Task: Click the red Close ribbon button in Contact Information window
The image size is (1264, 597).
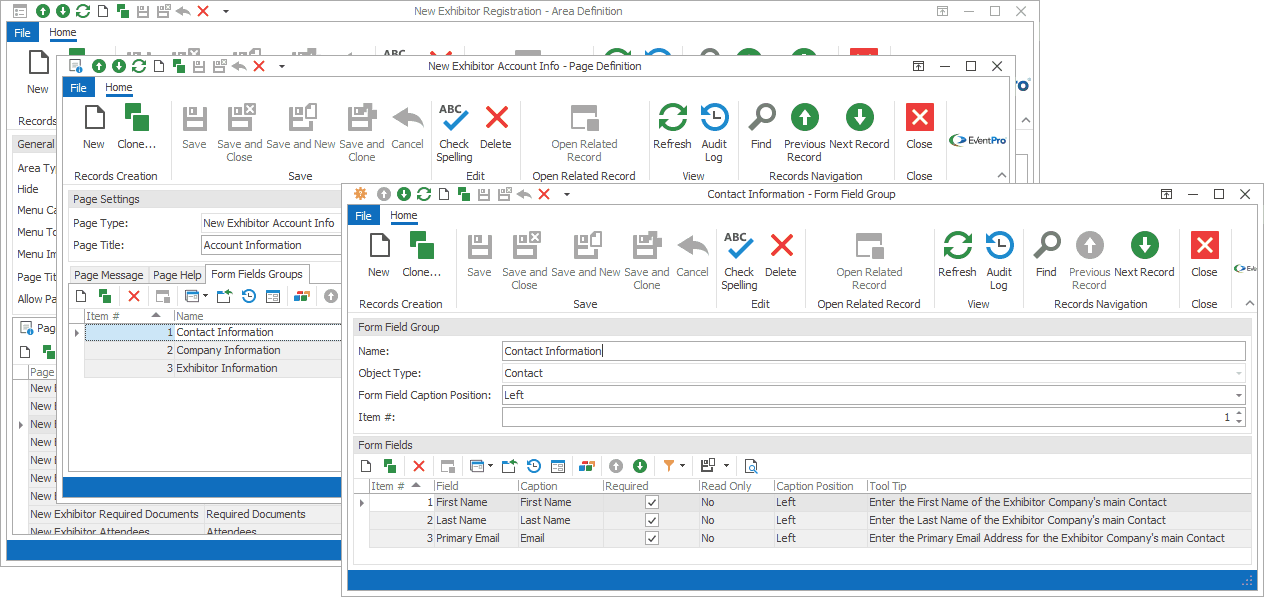Action: (x=1204, y=255)
